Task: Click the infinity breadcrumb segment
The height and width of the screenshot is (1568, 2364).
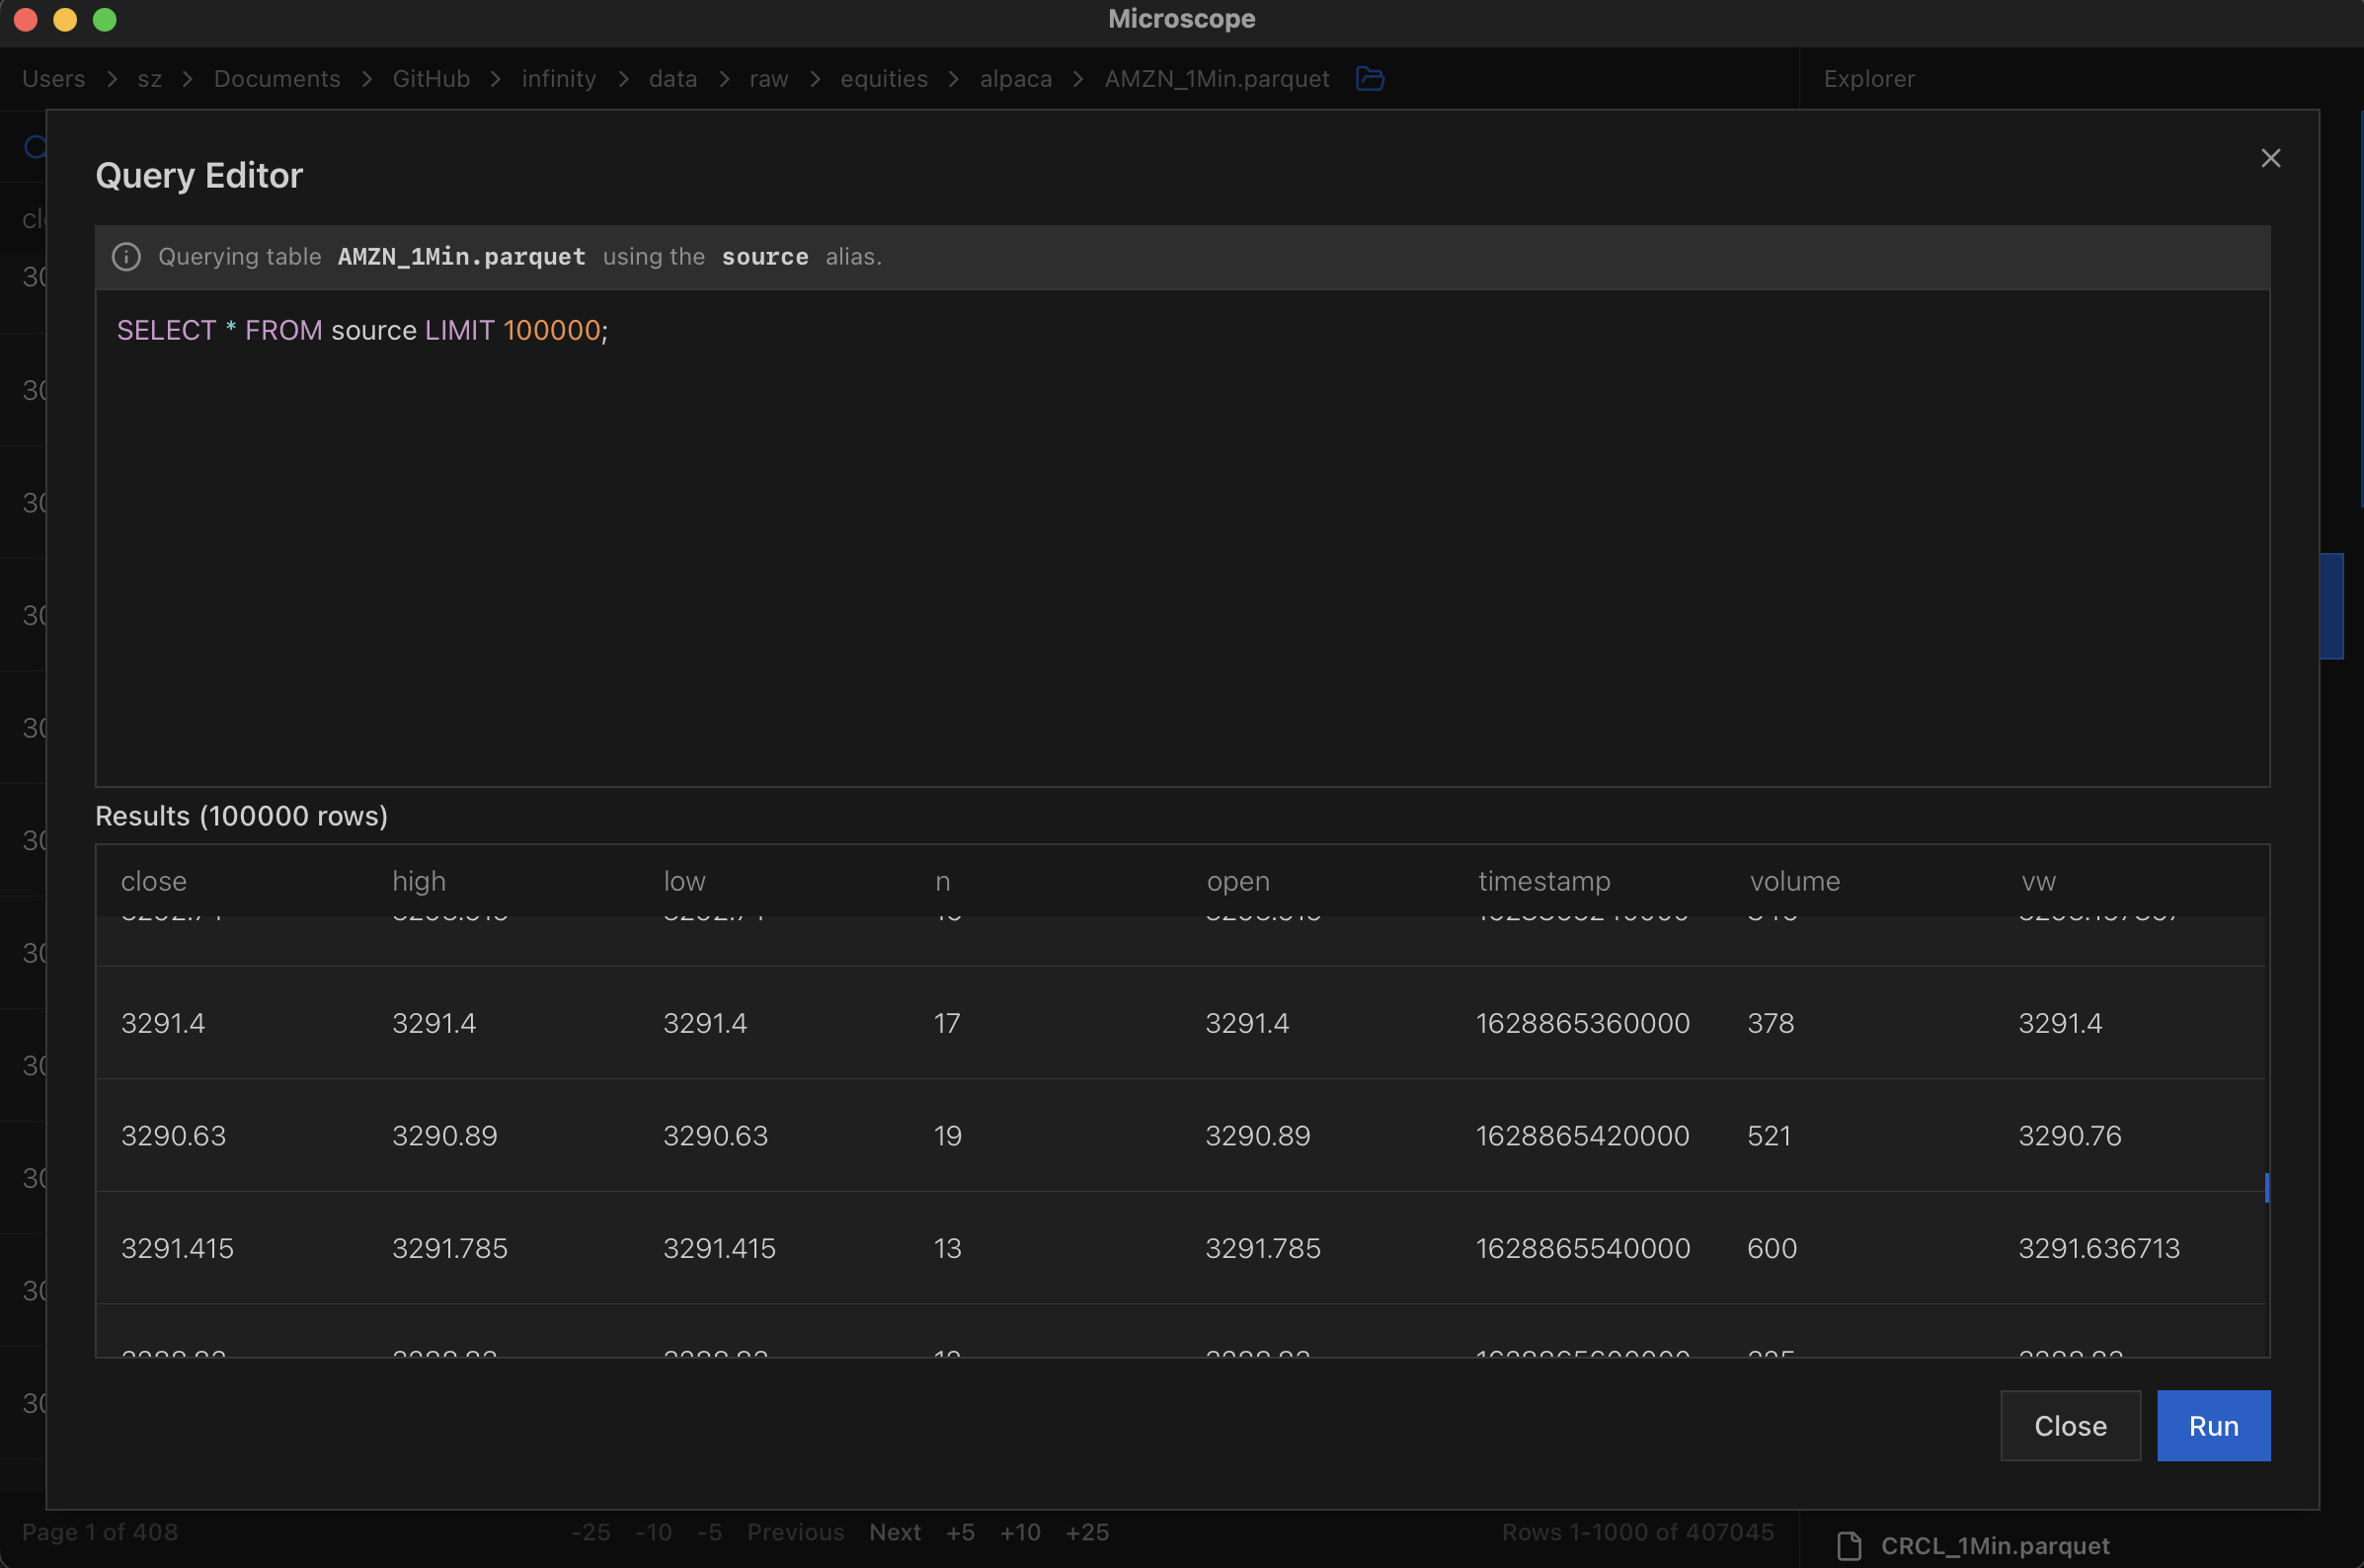Action: pyautogui.click(x=559, y=78)
